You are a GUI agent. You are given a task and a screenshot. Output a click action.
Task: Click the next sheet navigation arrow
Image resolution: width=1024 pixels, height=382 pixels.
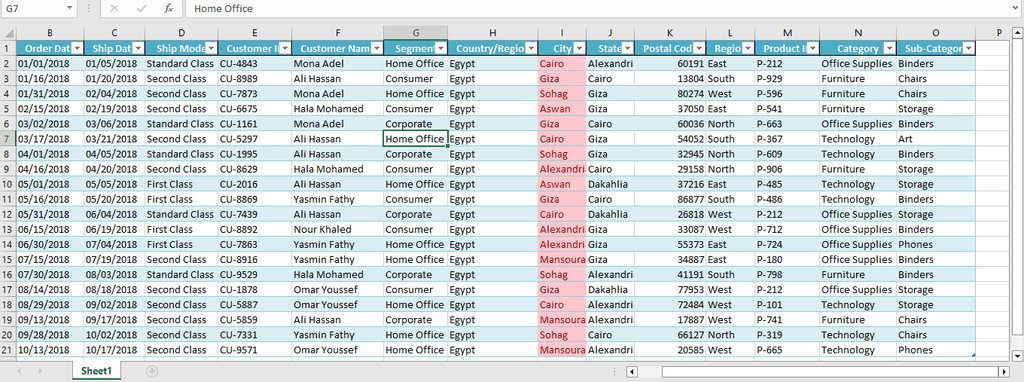coord(40,371)
